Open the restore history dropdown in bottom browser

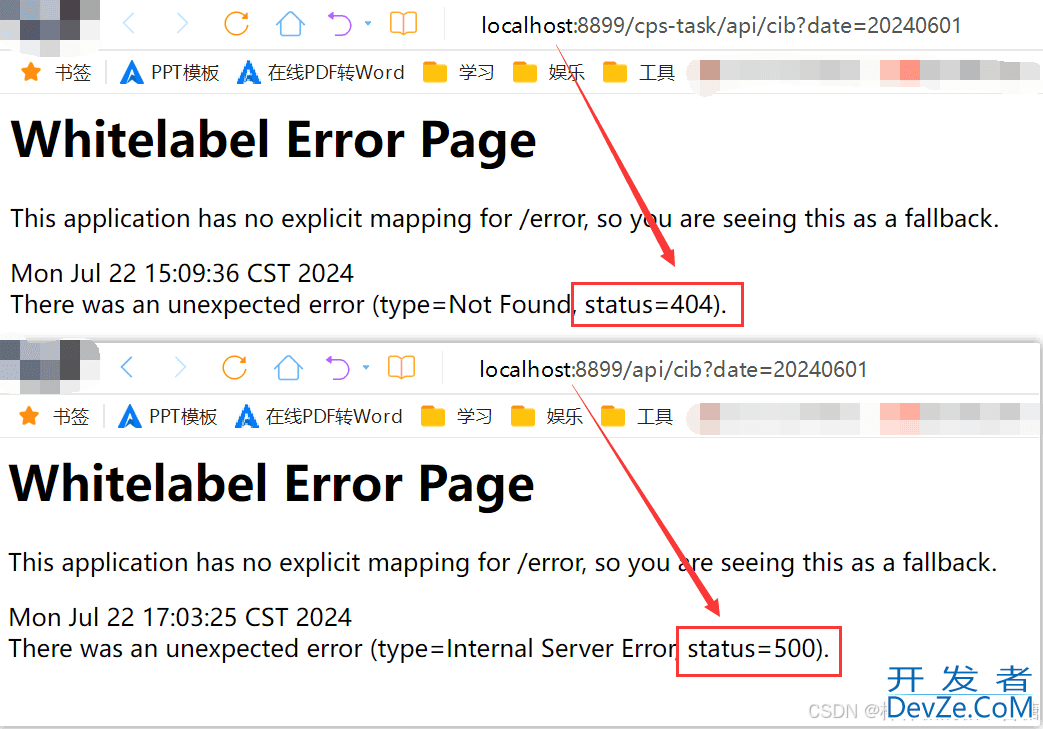(x=366, y=367)
